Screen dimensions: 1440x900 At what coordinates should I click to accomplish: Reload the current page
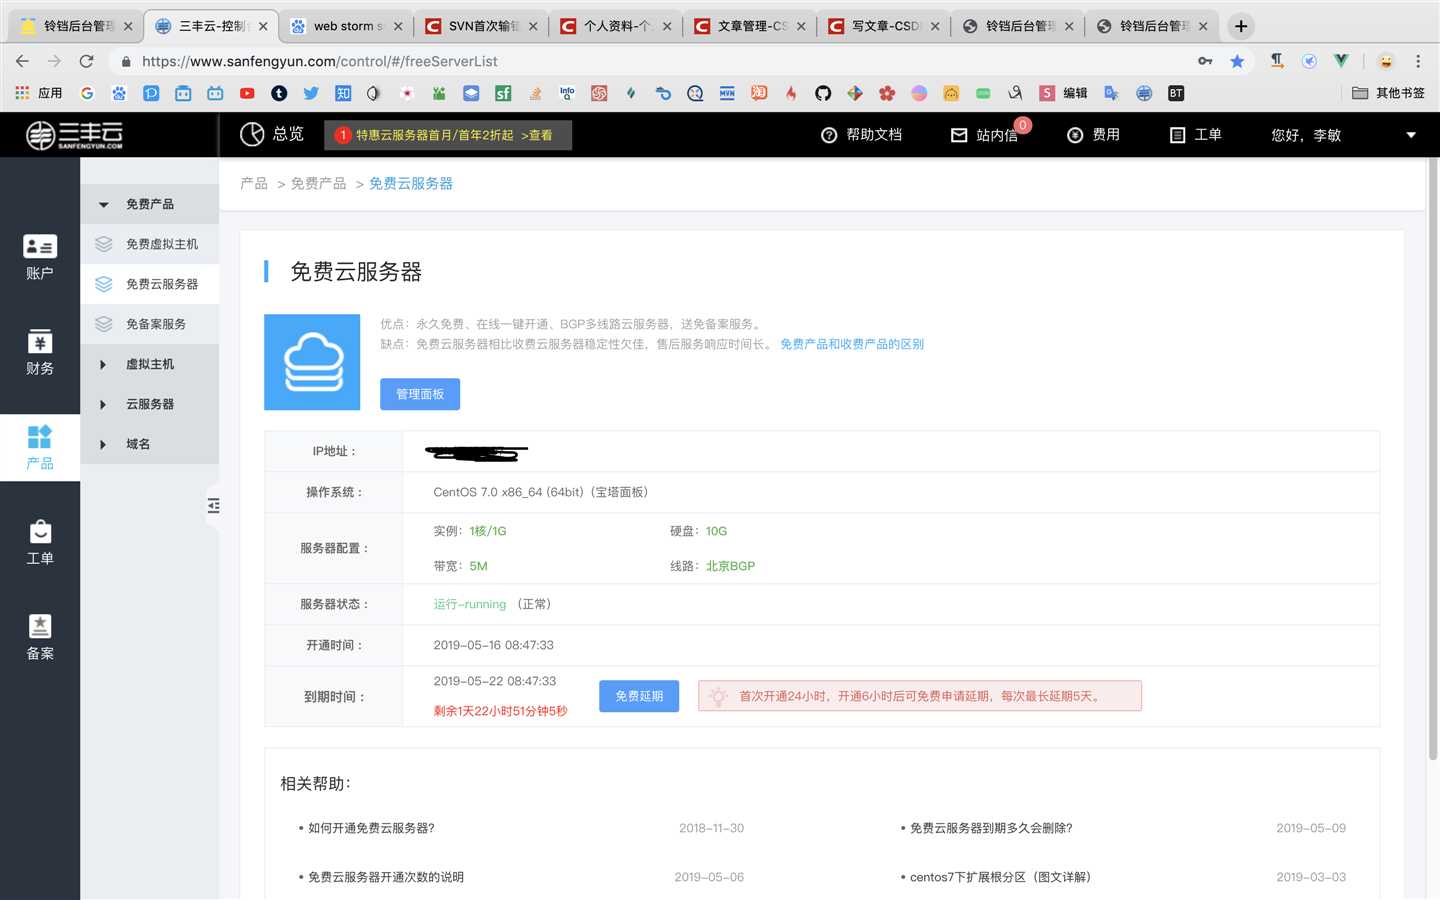87,61
